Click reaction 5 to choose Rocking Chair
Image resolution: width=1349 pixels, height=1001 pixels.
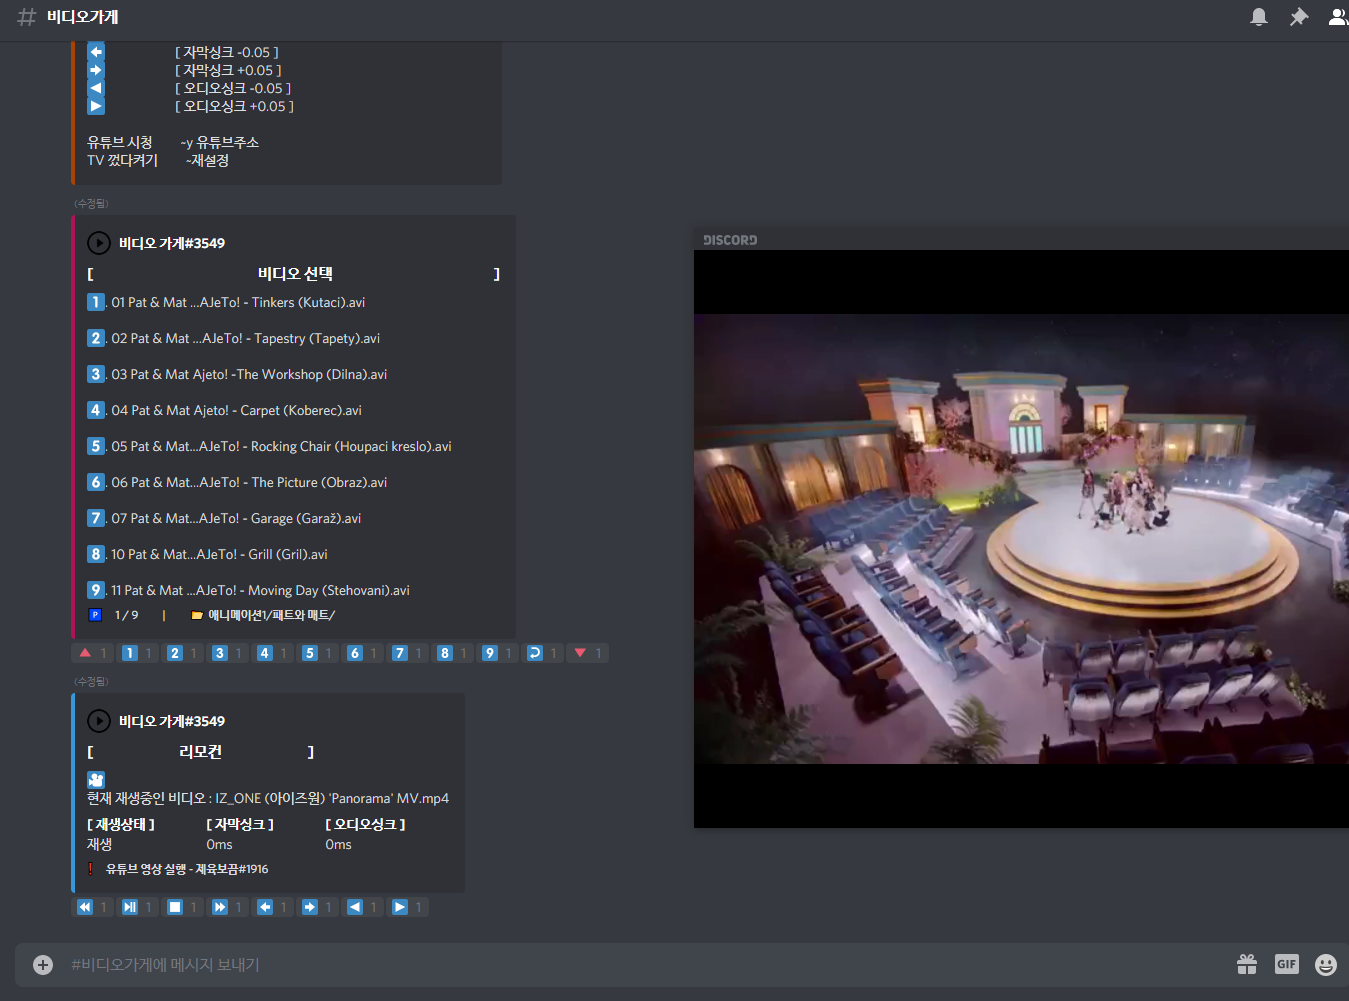pos(310,652)
